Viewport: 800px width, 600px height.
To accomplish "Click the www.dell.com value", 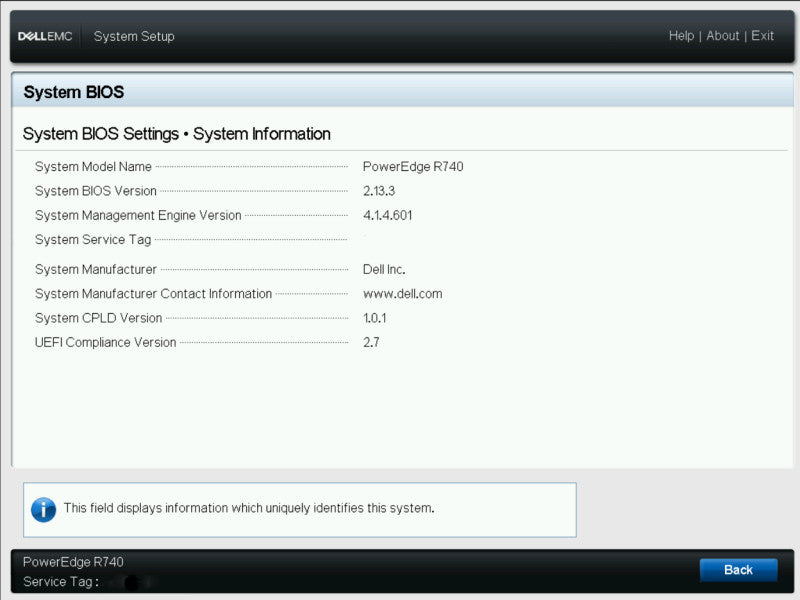I will pos(403,294).
